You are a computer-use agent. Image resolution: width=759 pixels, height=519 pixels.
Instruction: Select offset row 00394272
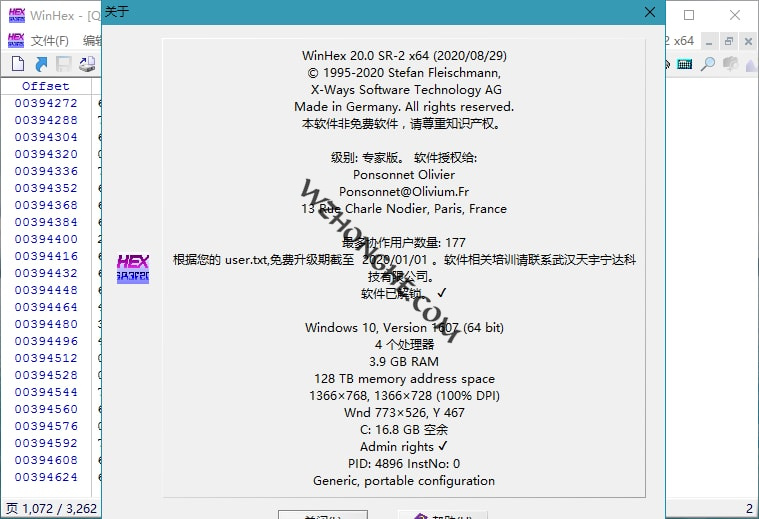(46, 103)
